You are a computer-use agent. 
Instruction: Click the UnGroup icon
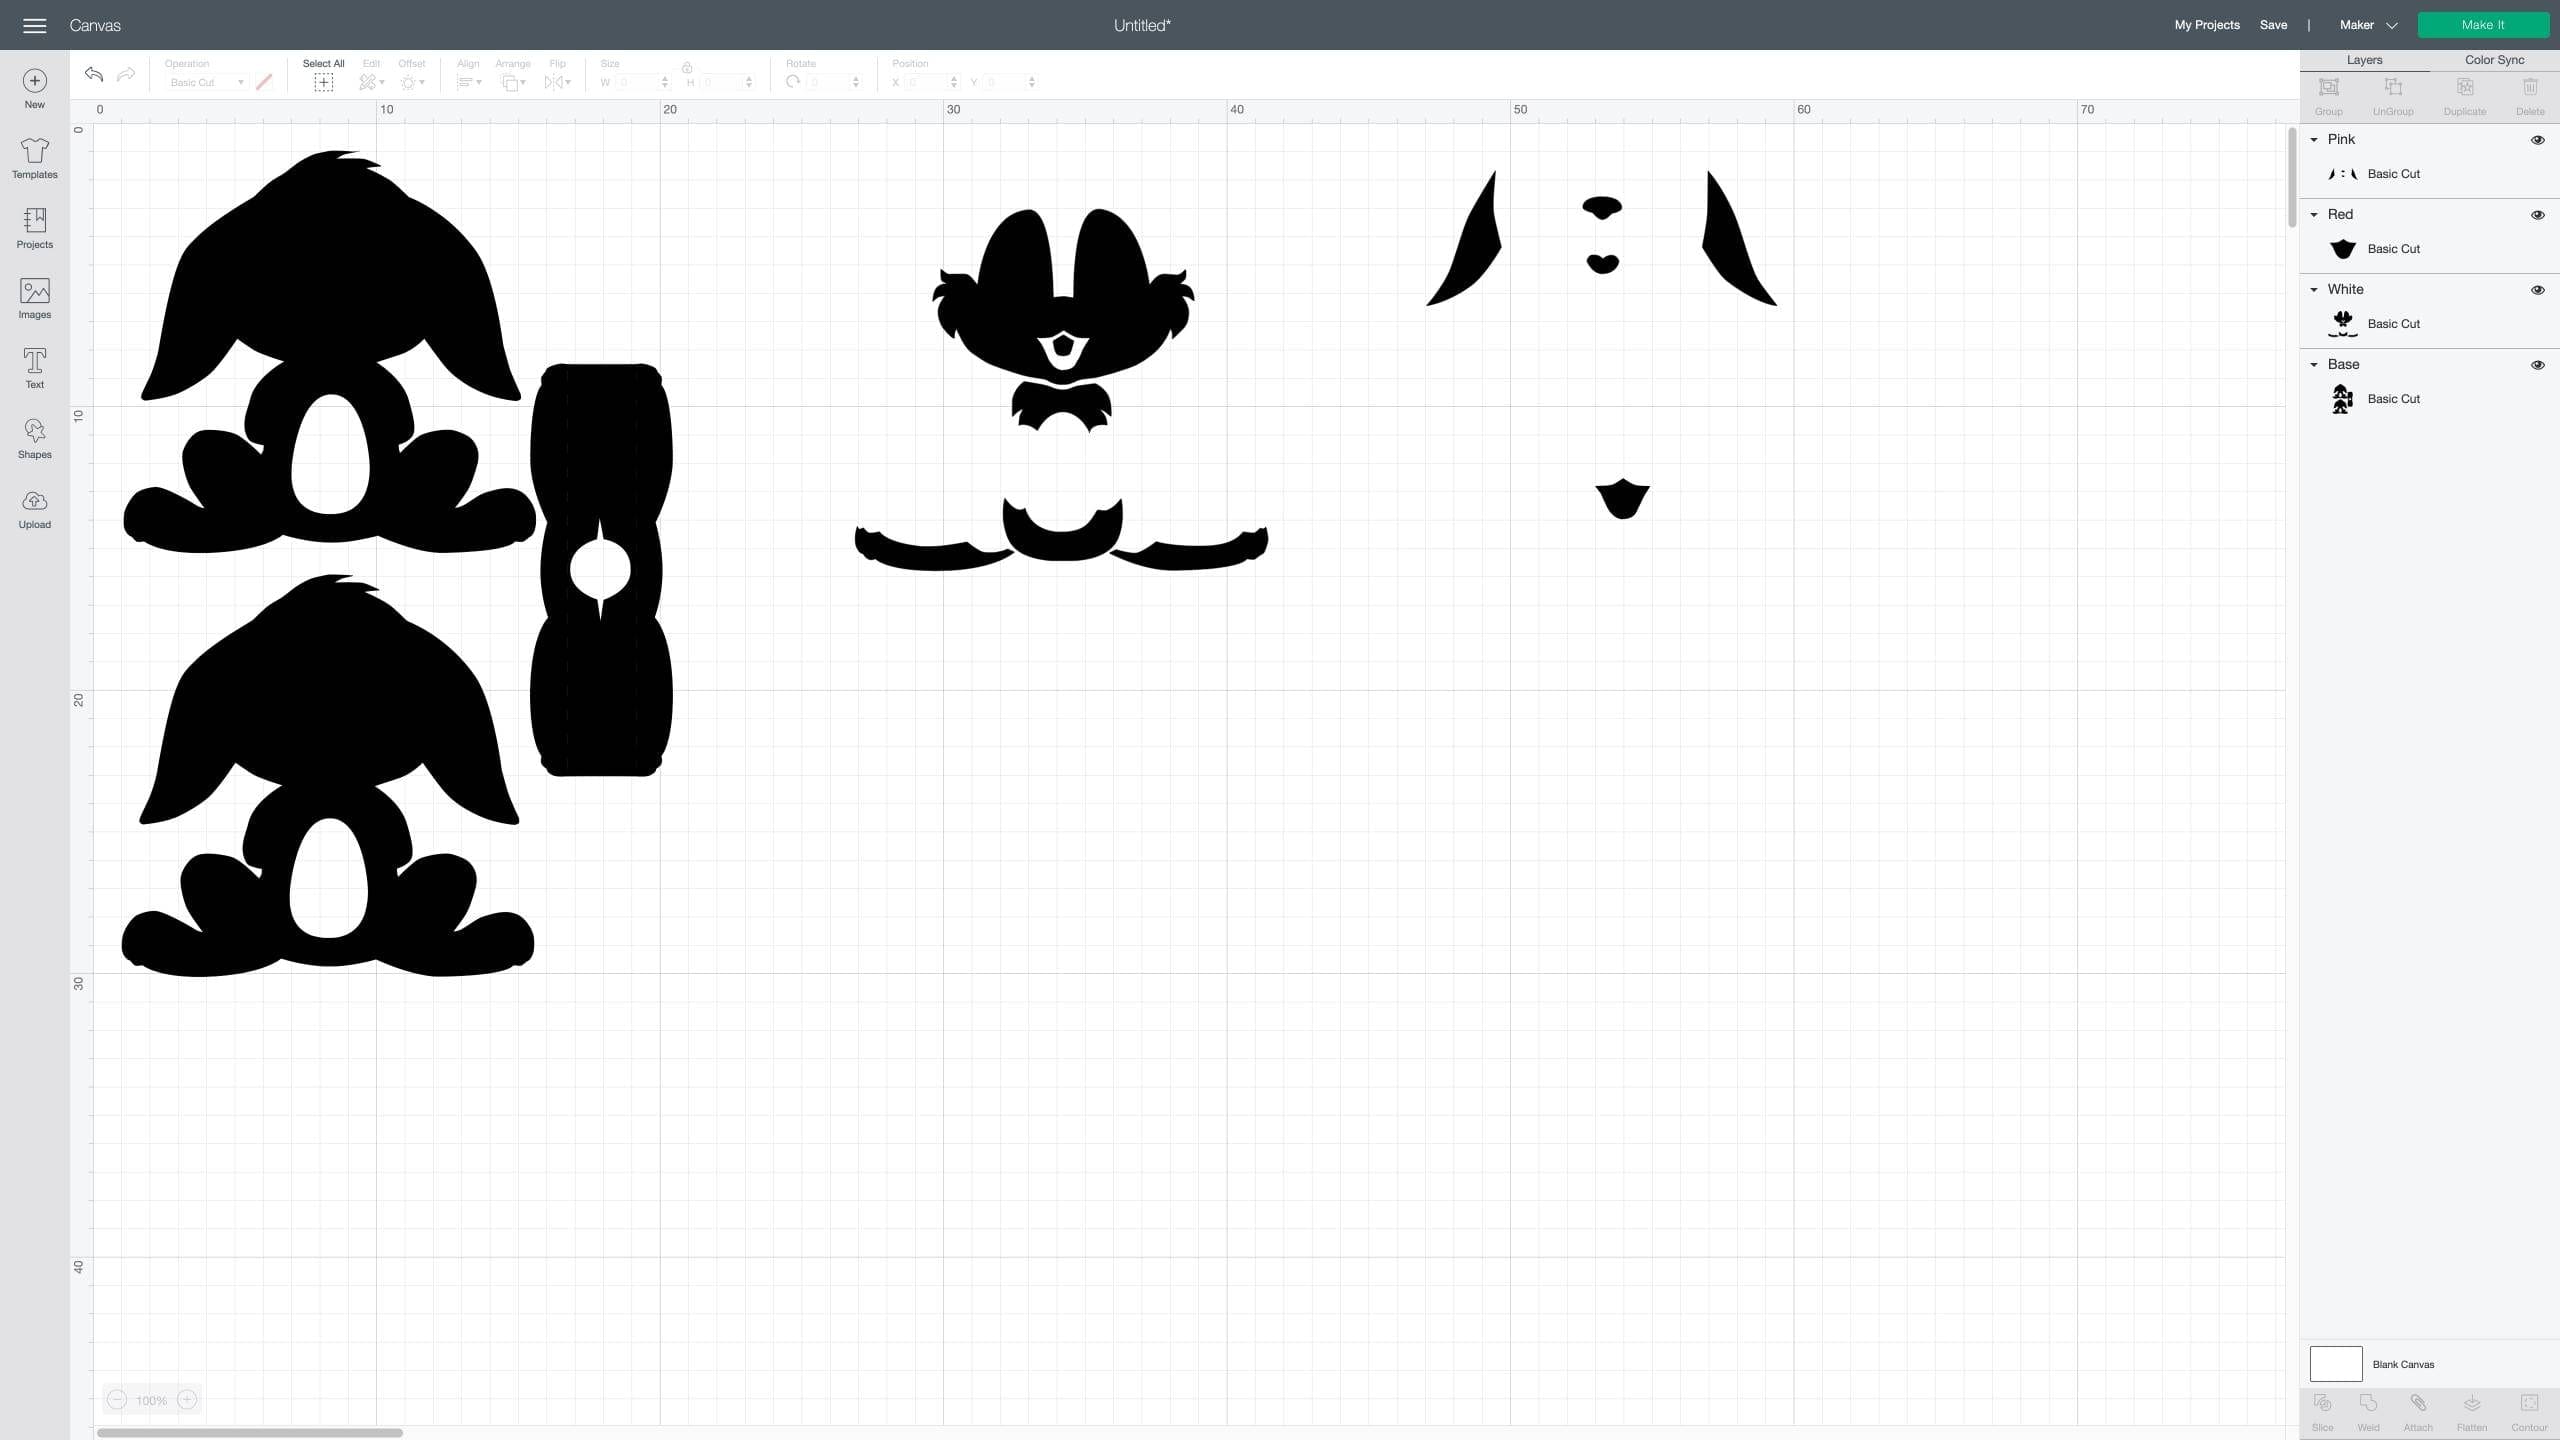(x=2393, y=88)
